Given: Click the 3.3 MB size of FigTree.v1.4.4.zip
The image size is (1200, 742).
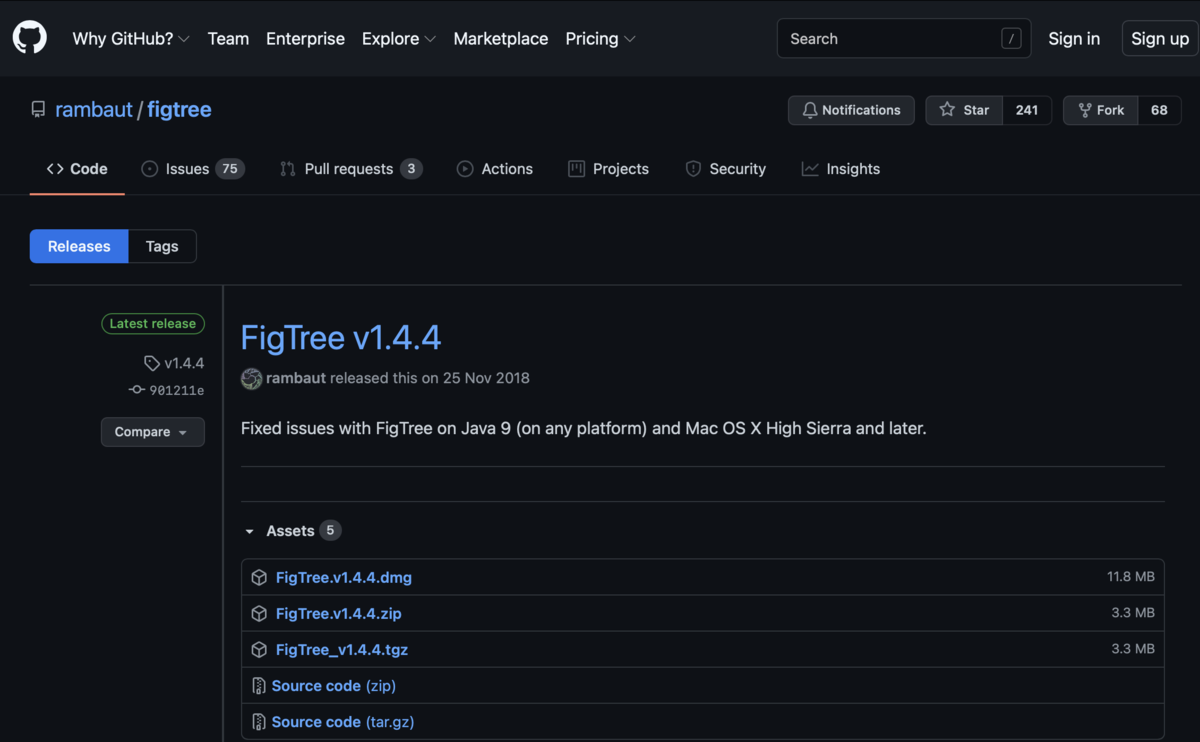Looking at the screenshot, I should [1133, 613].
